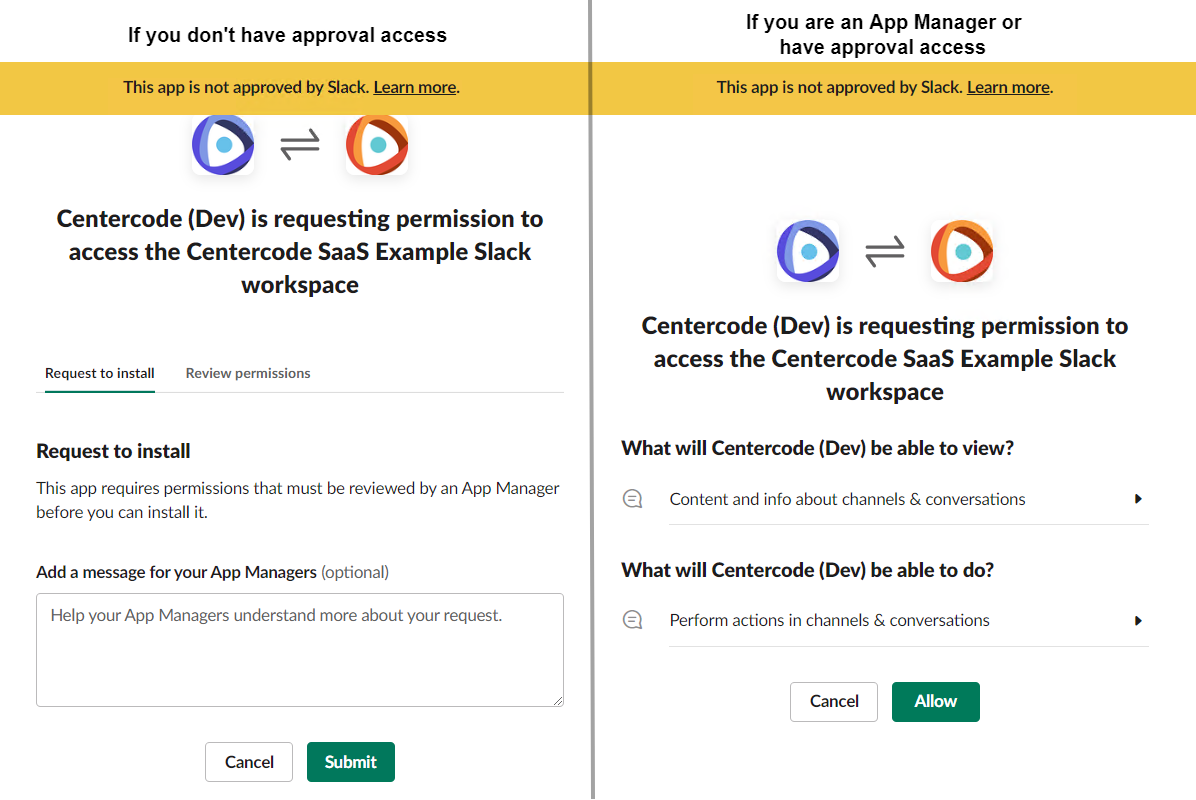Open Learn more link in left banner
Screen dimensions: 1196x800
(415, 88)
